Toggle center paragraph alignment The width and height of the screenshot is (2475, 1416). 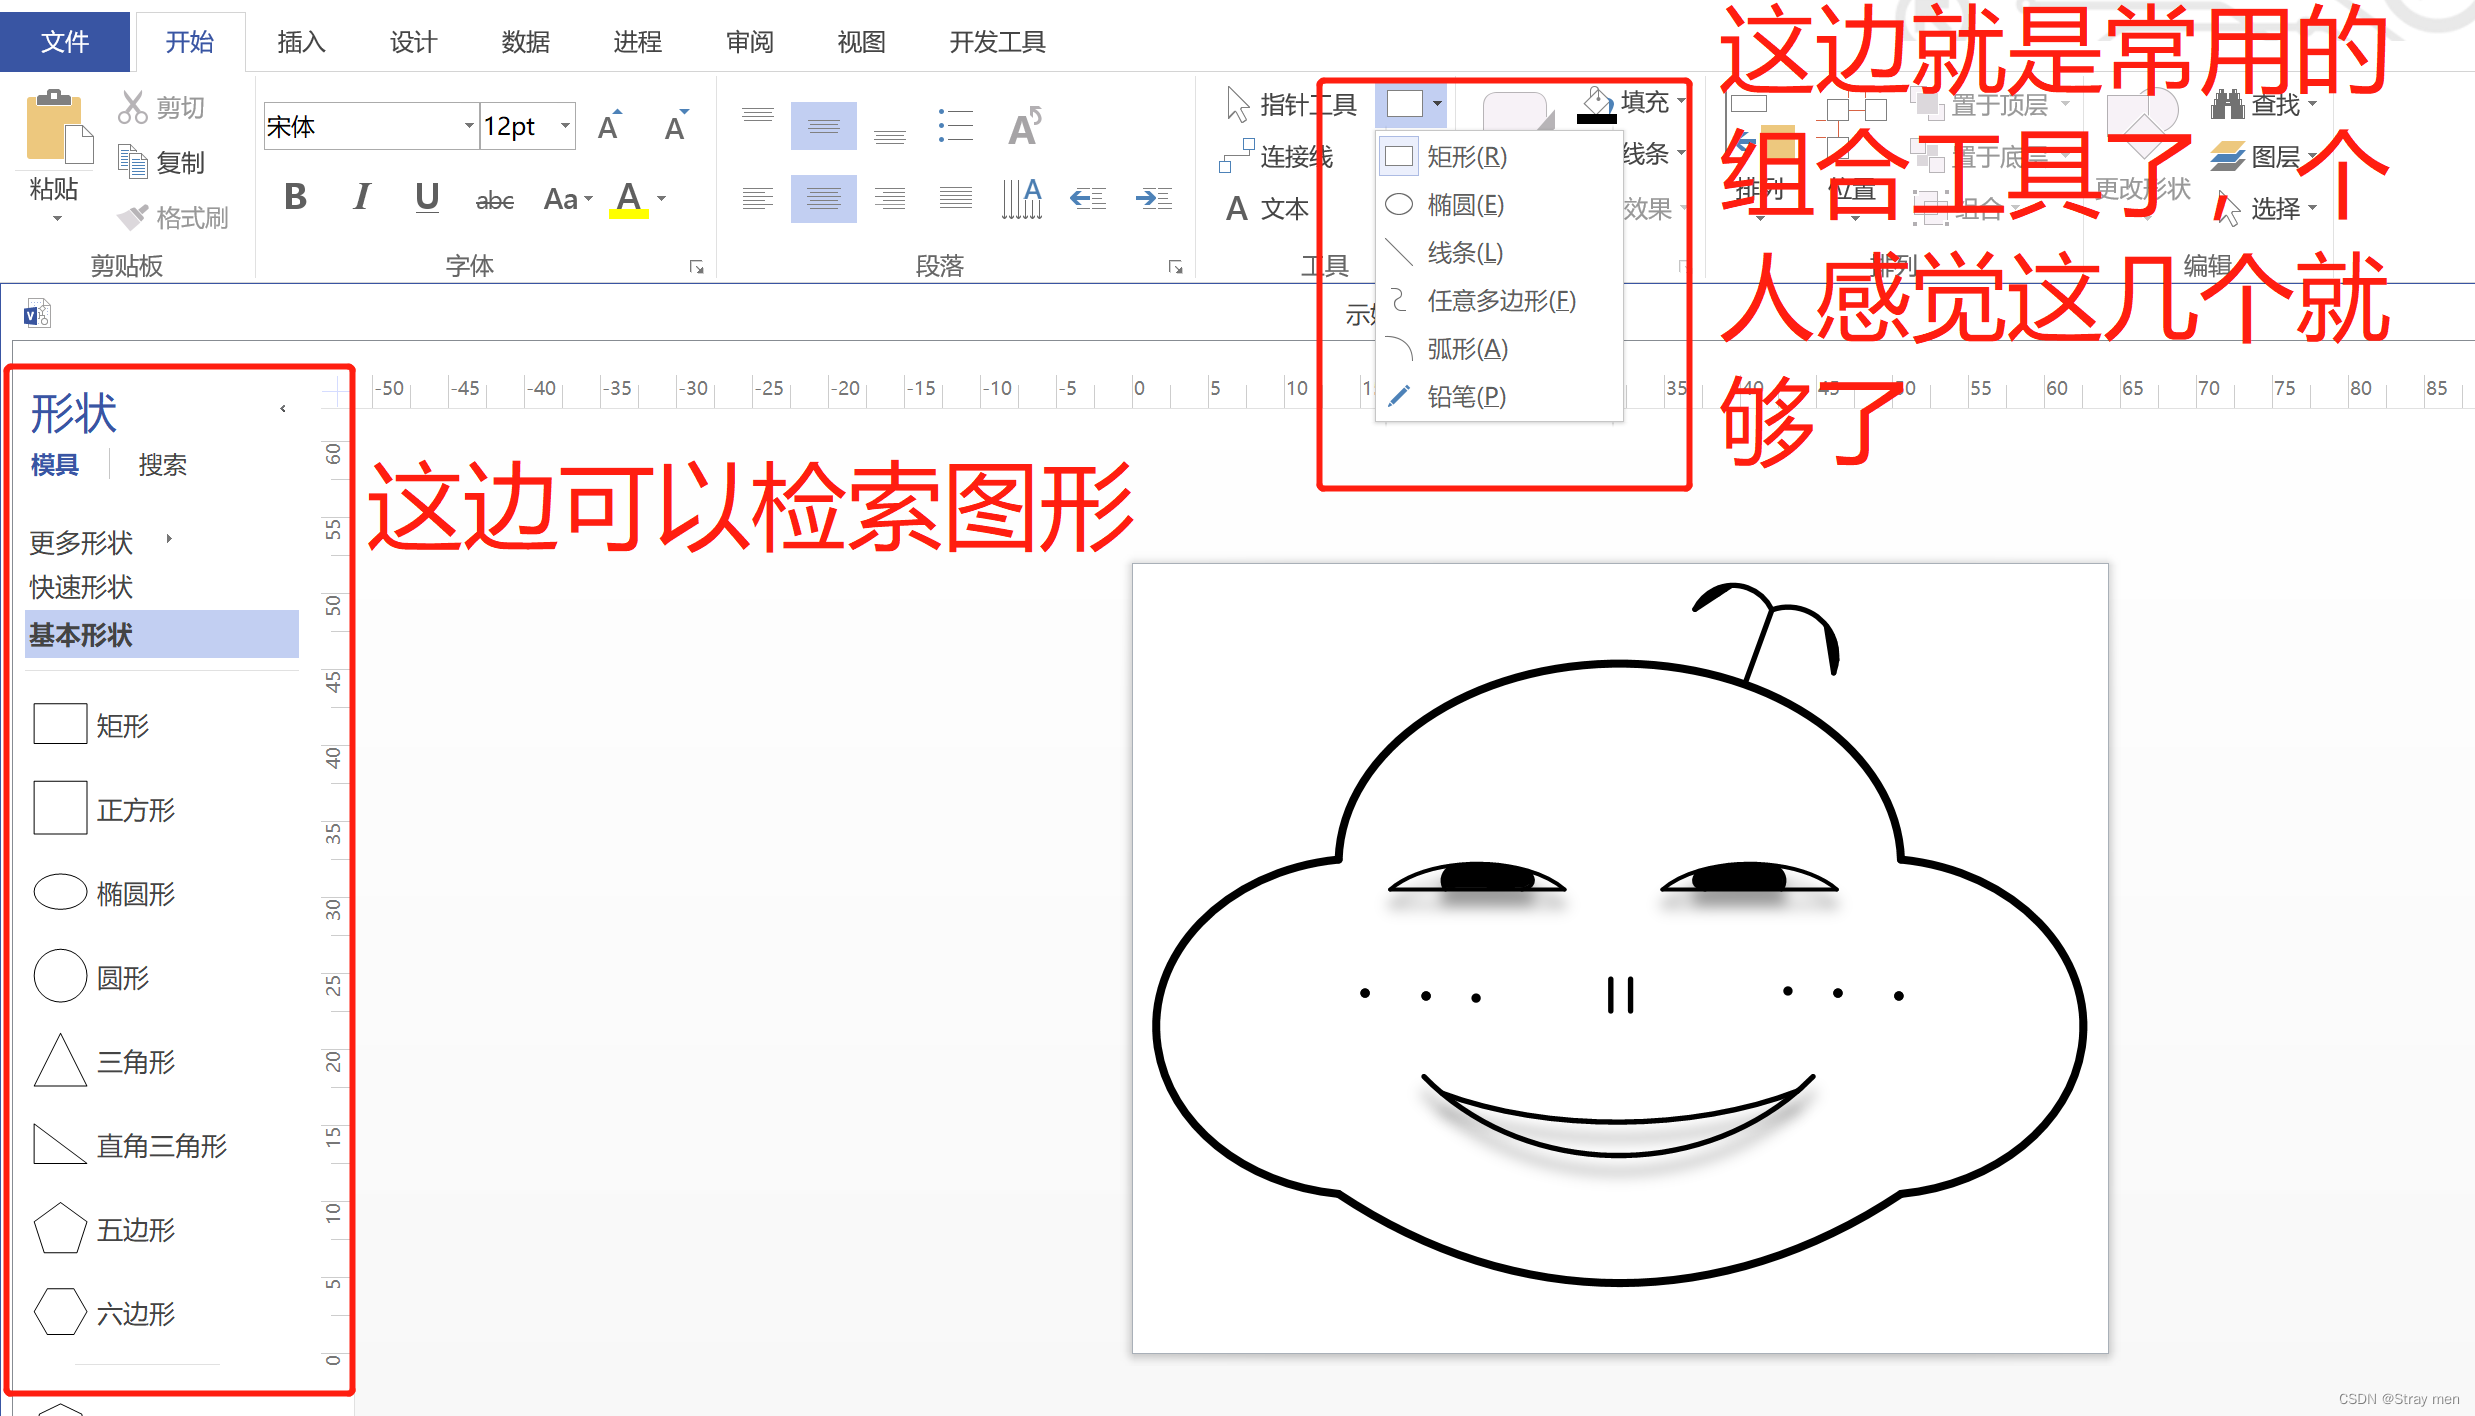click(x=823, y=198)
